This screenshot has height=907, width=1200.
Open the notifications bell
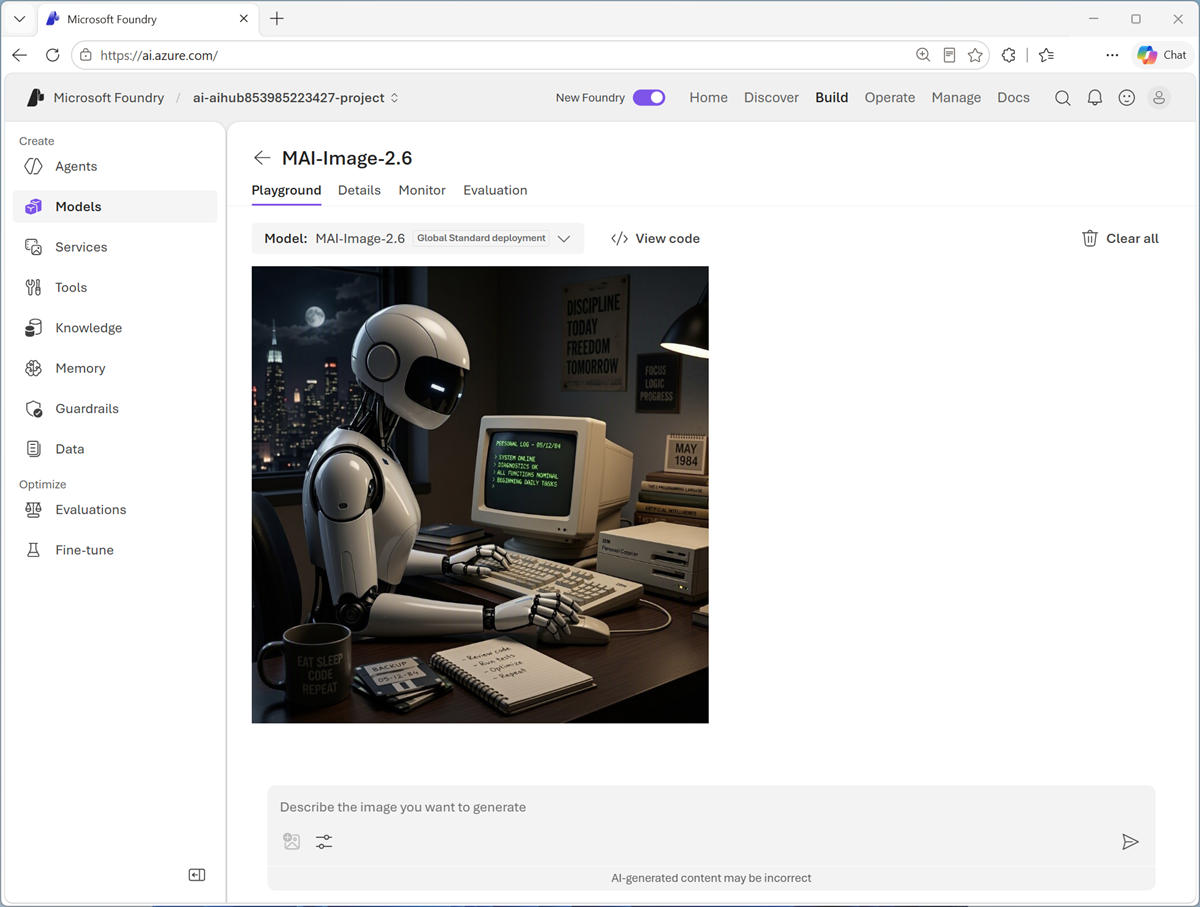[1095, 98]
